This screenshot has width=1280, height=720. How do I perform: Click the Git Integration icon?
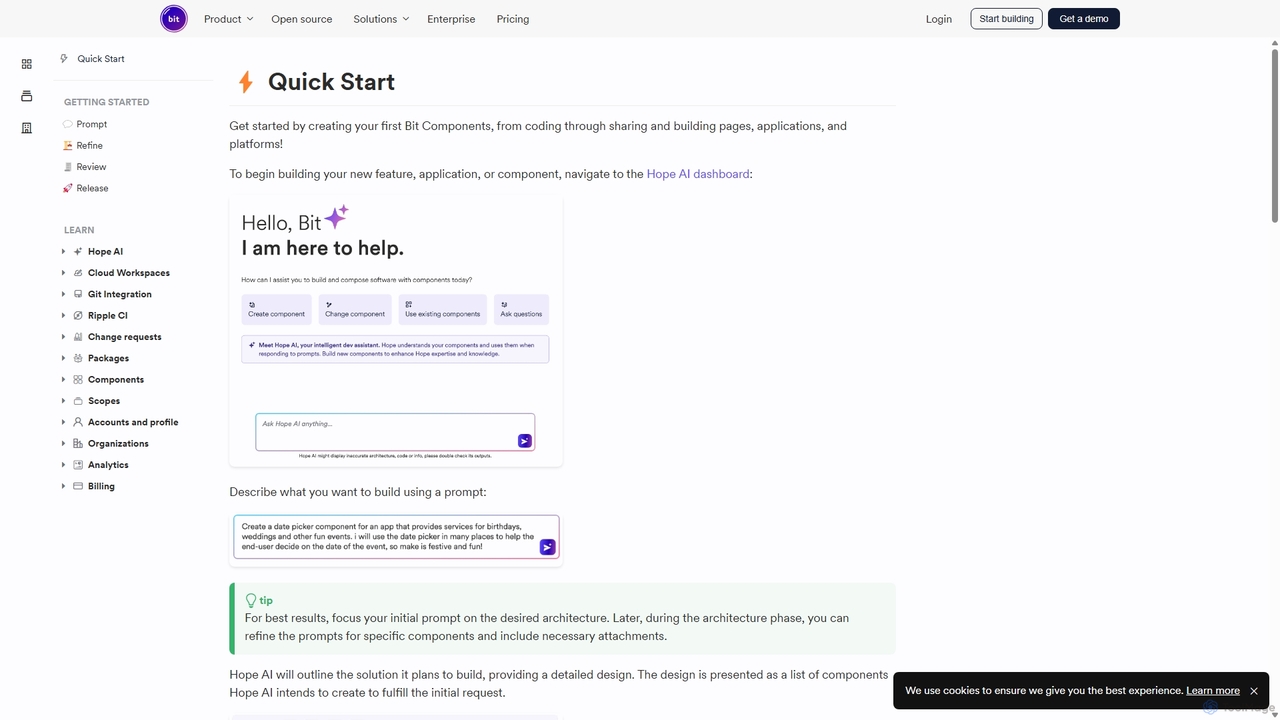[78, 294]
